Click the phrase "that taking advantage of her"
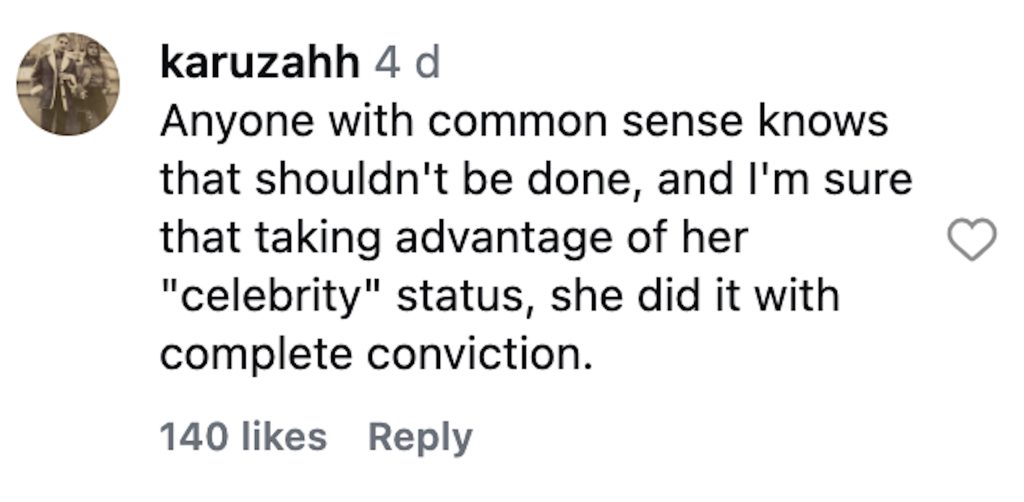The height and width of the screenshot is (502, 1024). click(x=454, y=239)
